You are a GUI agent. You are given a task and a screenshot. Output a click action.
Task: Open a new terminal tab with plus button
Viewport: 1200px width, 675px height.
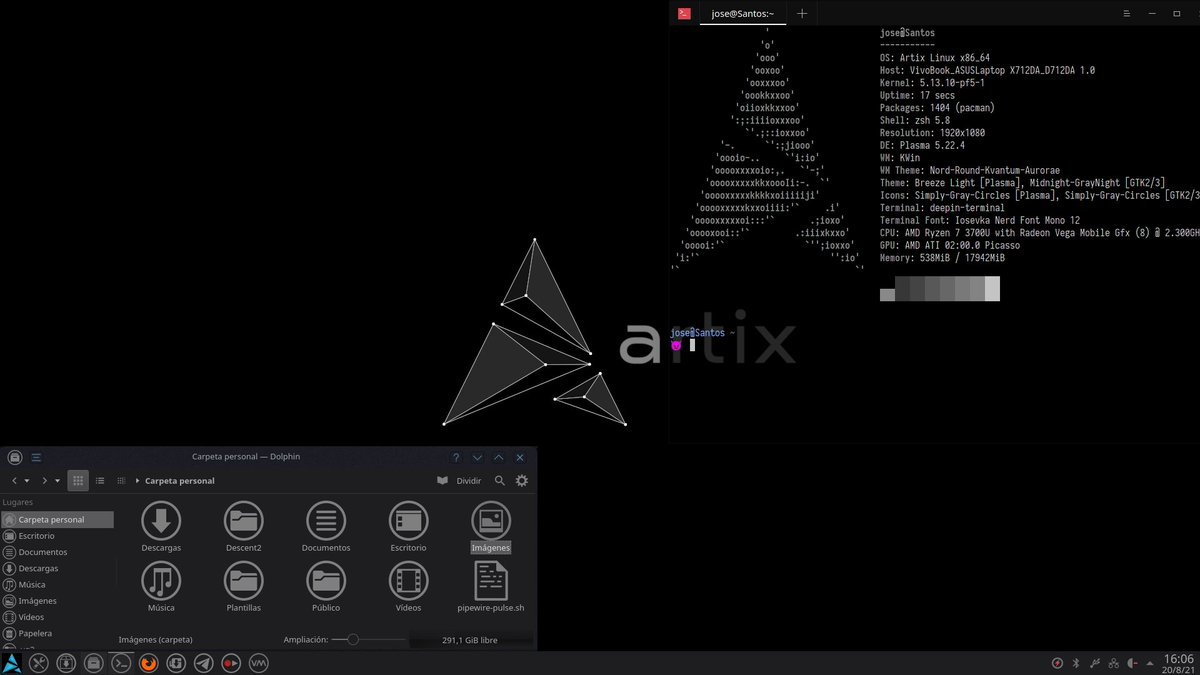[802, 13]
